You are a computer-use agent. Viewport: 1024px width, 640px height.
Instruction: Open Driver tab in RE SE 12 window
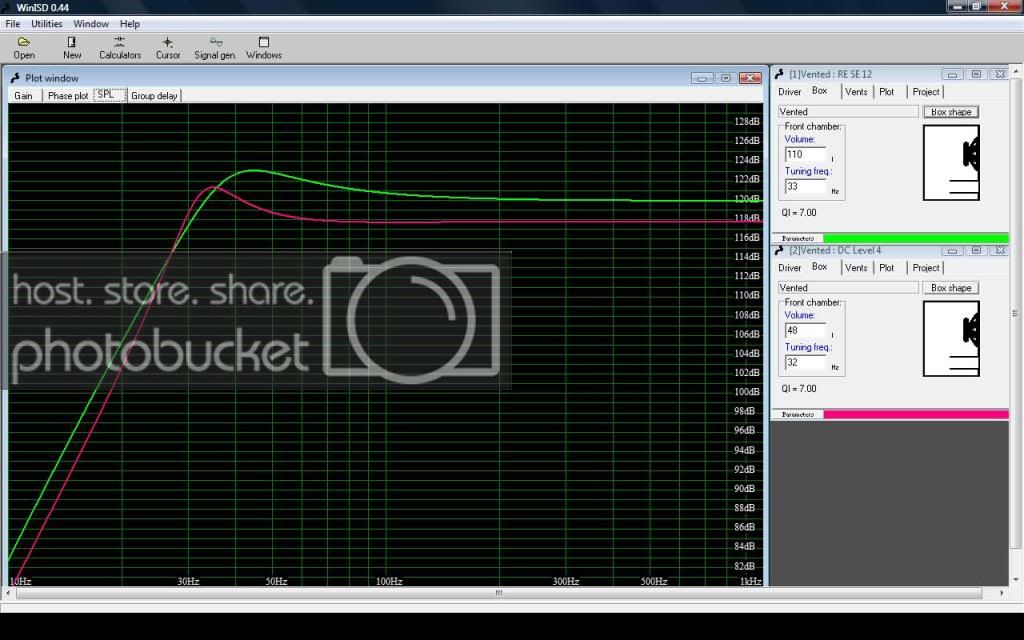click(789, 92)
